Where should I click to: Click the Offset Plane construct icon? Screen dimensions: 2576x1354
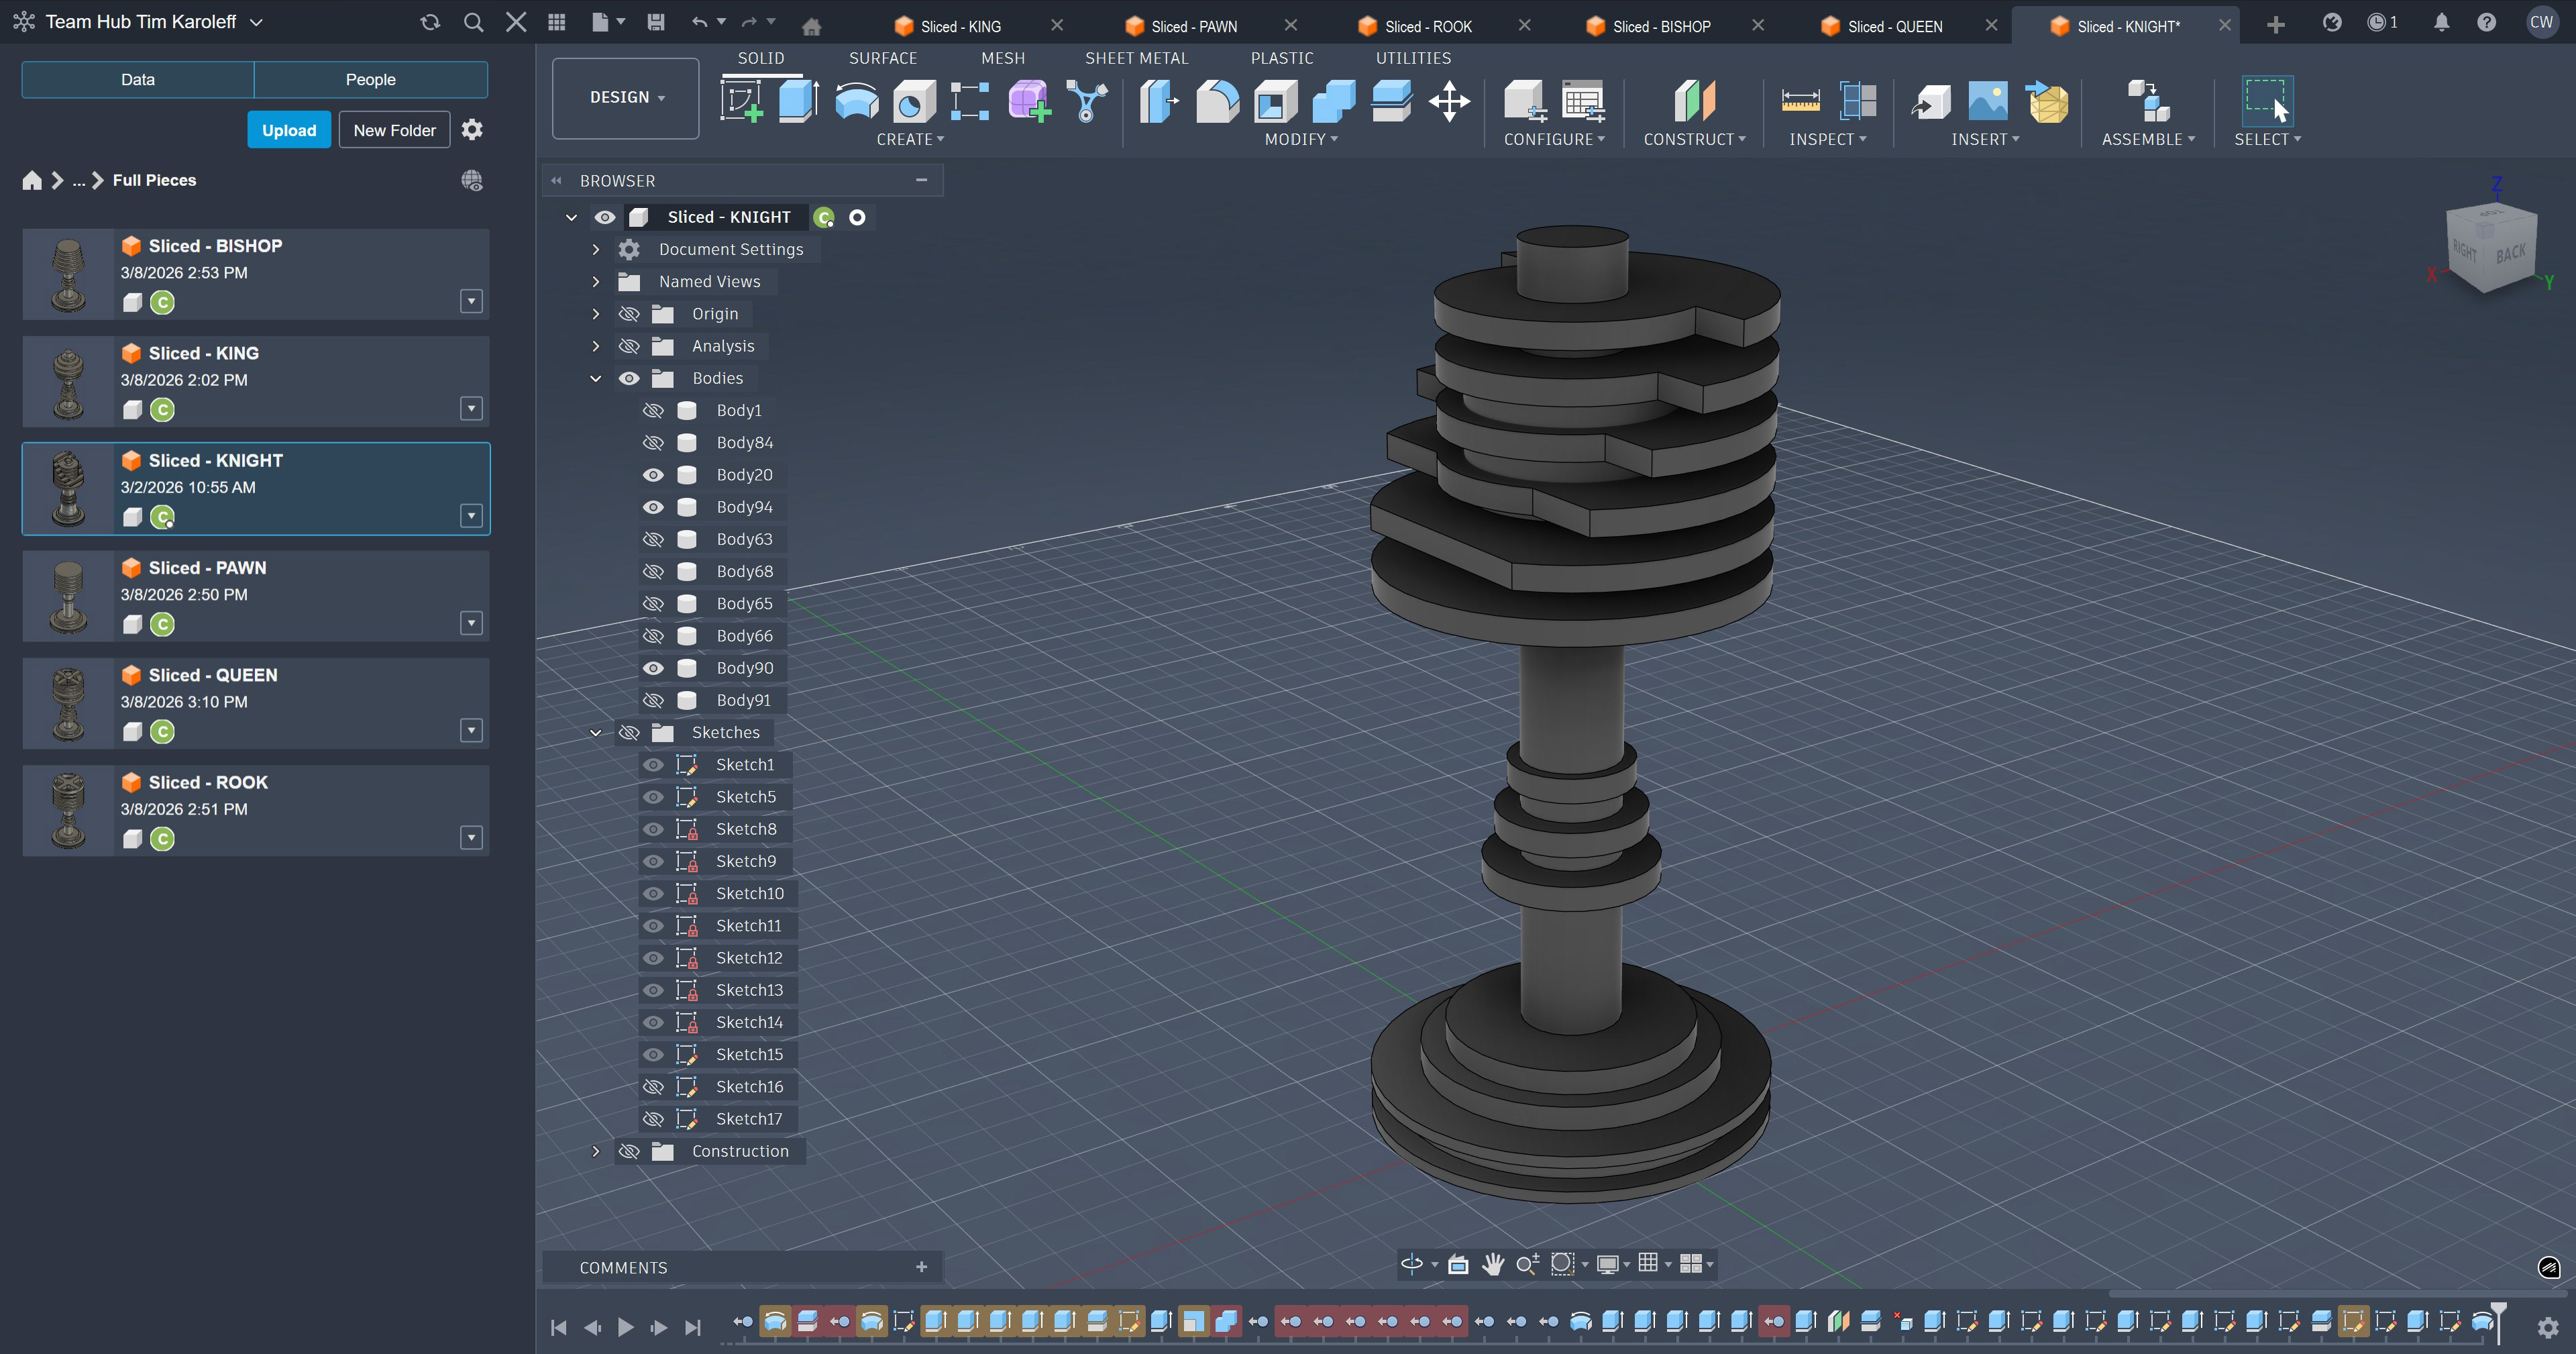coord(1694,101)
